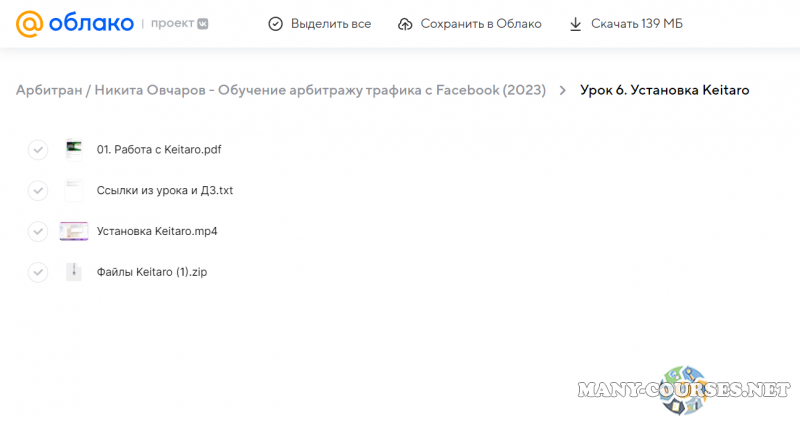Image resolution: width=800 pixels, height=423 pixels.
Task: Click the VK project badge
Action: [203, 24]
